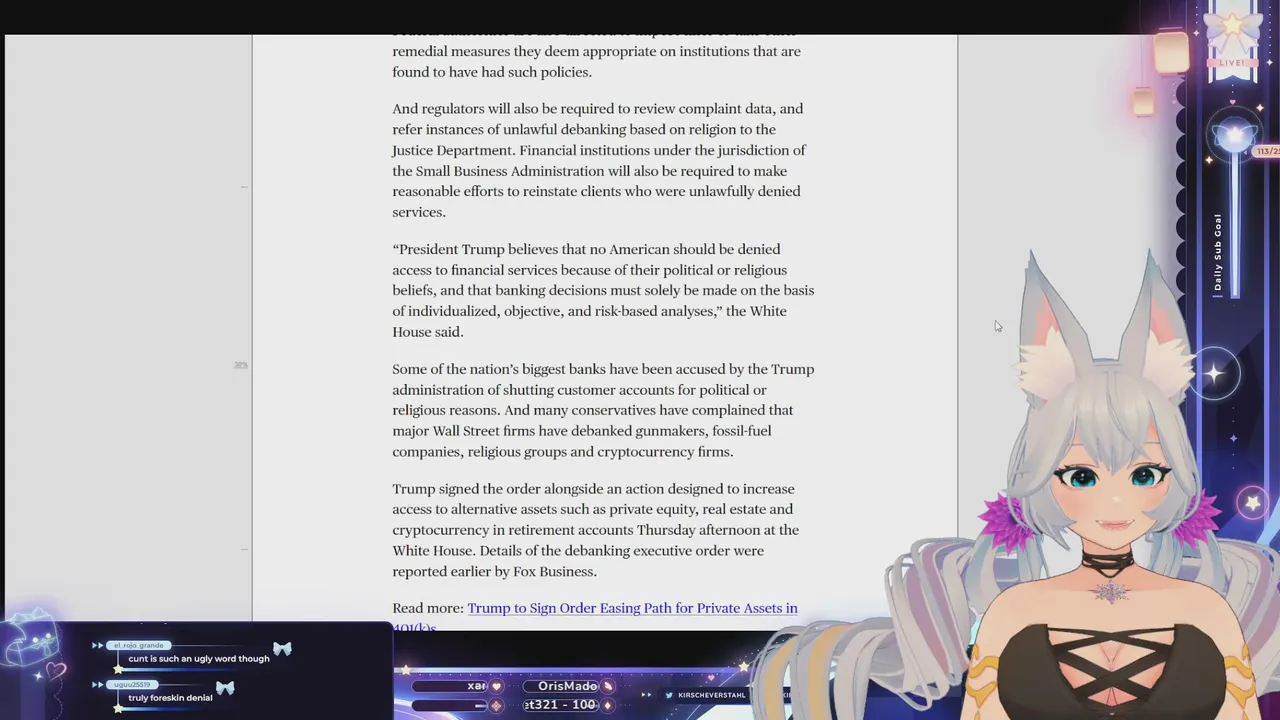This screenshot has height=720, width=1280.
Task: Click the 'President Trump believes' quote paragraph
Action: (603, 290)
